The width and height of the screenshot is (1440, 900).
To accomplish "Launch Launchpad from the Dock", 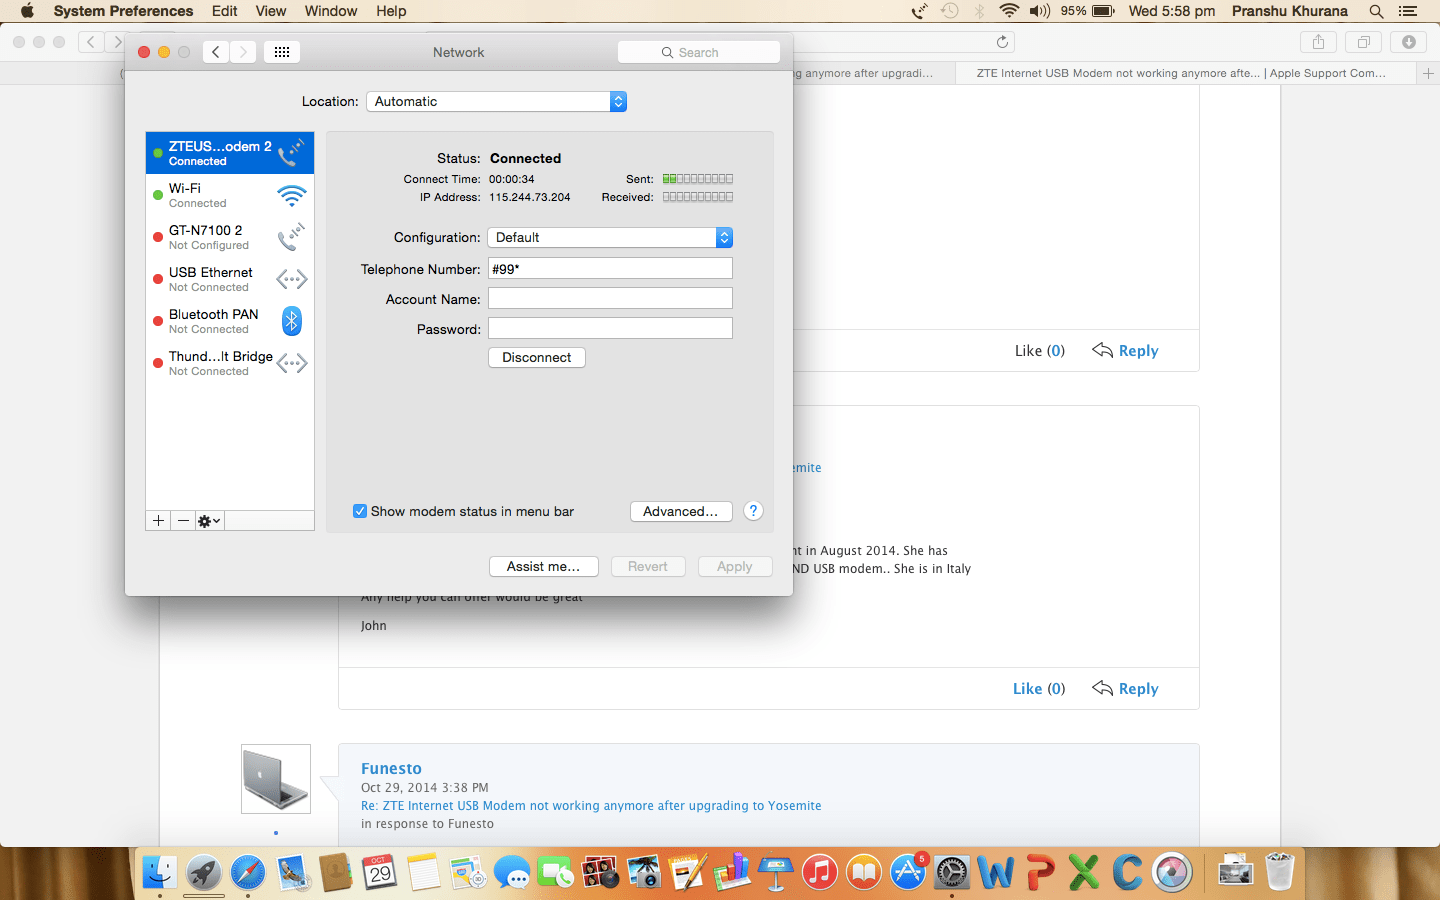I will click(204, 872).
